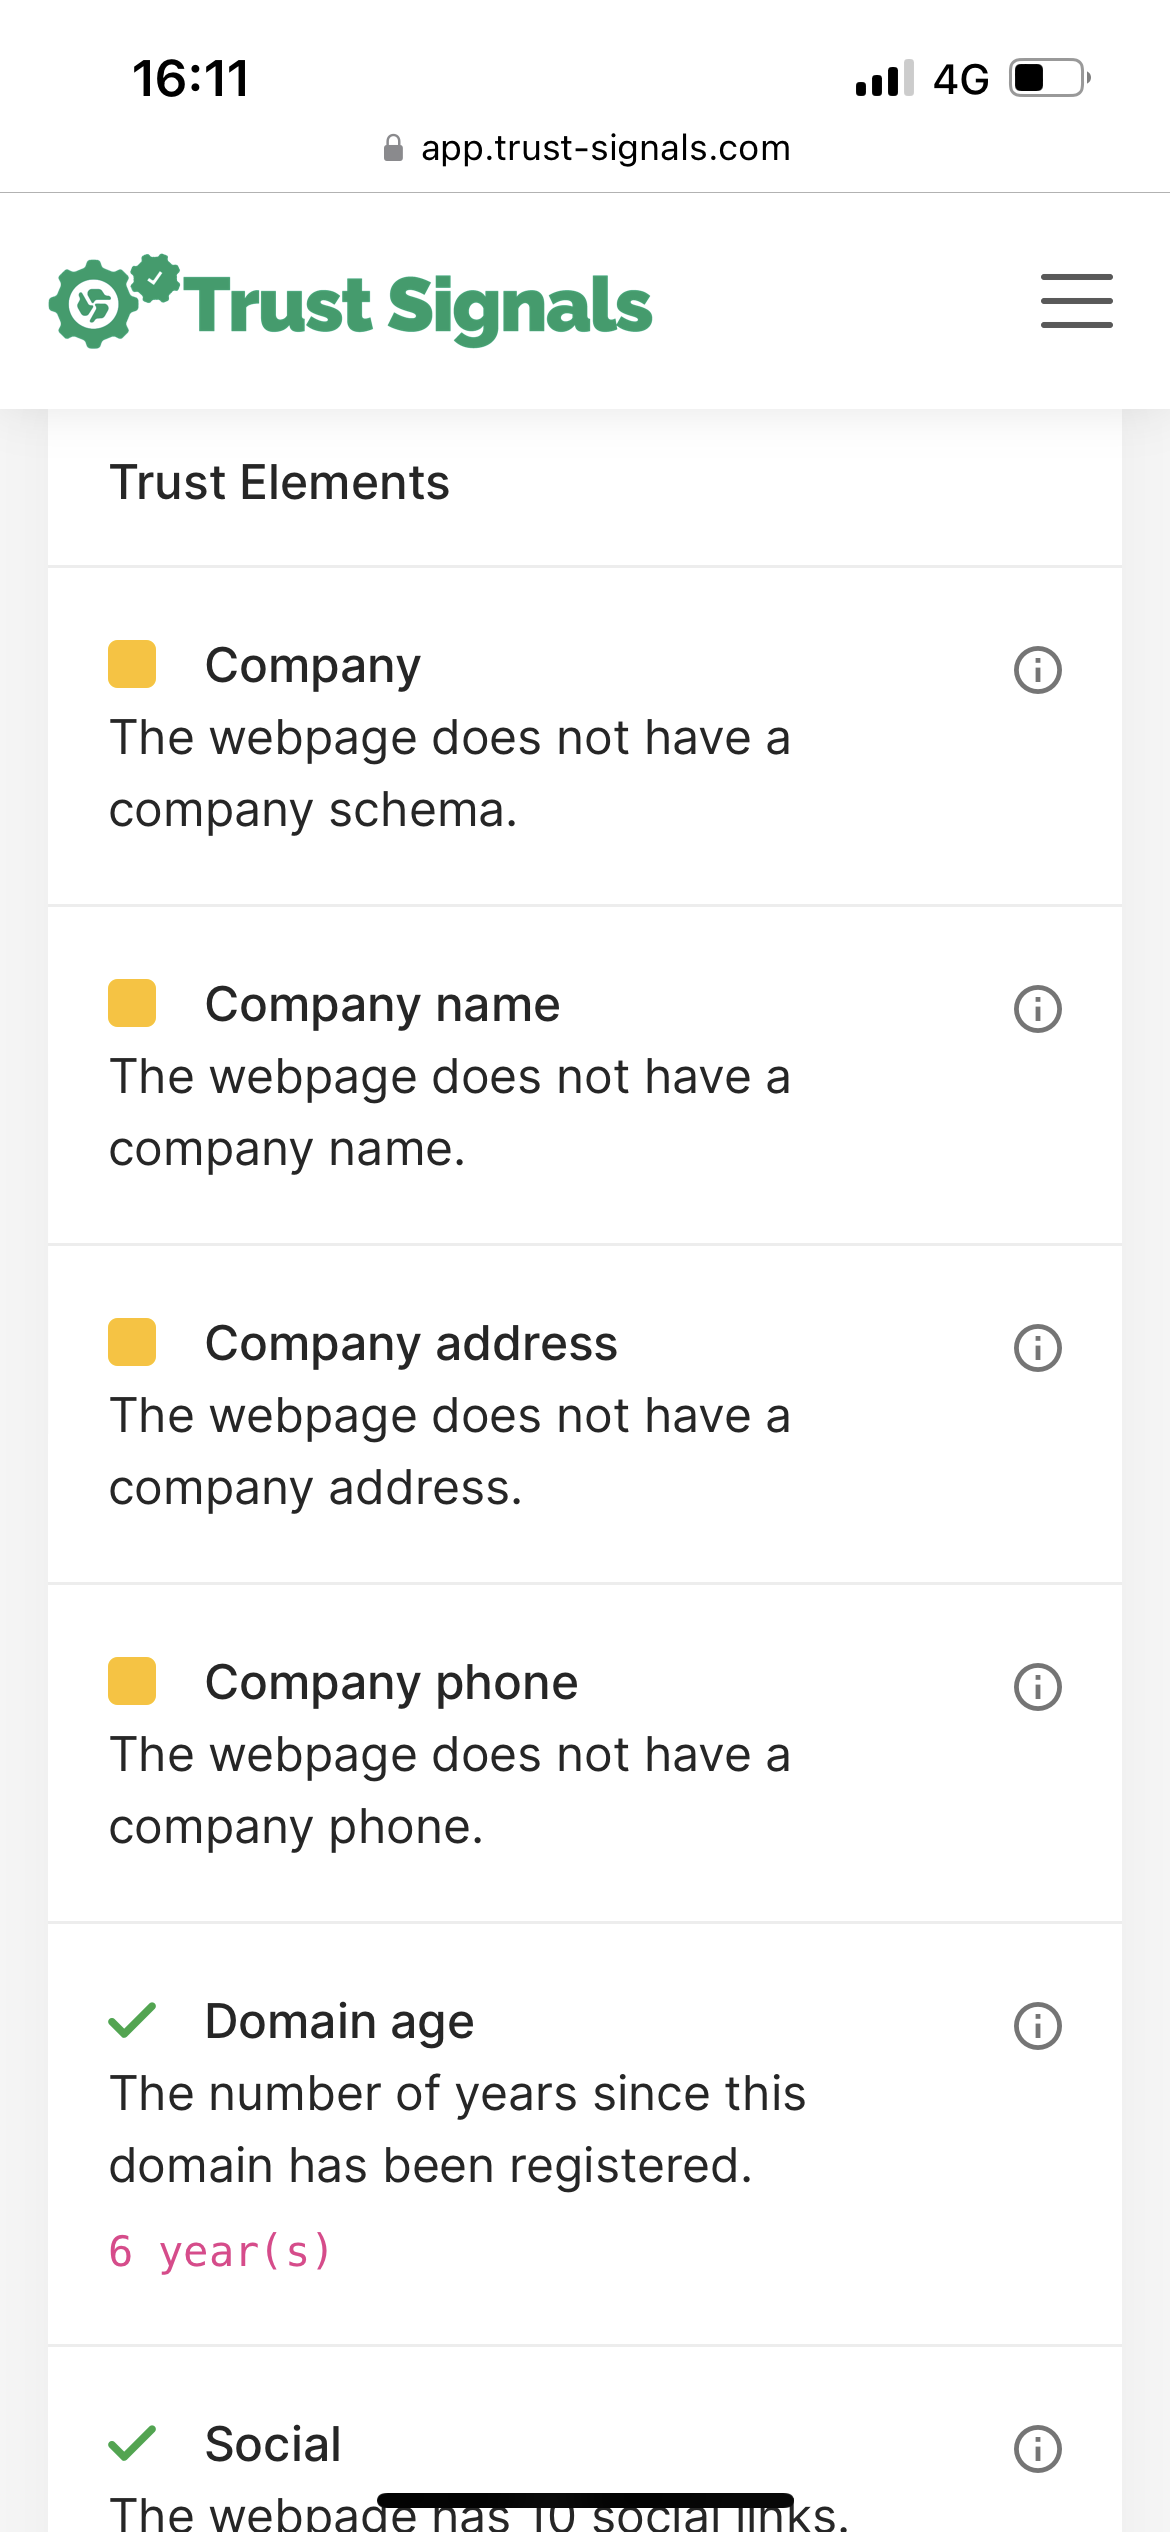Open info icon for Company
This screenshot has height=2532, width=1170.
(1037, 670)
